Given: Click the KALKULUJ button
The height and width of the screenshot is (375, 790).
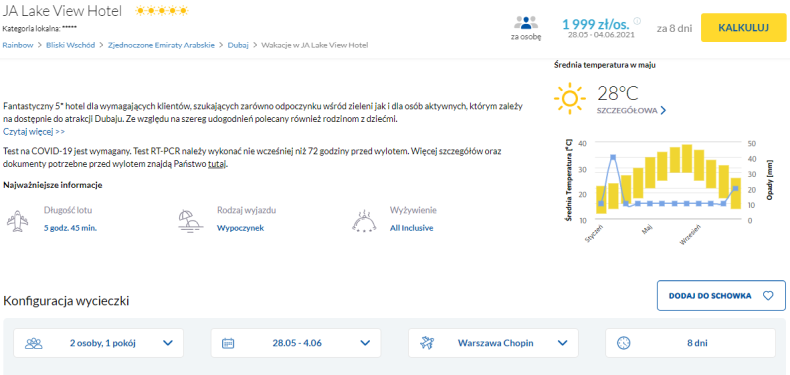Looking at the screenshot, I should 743,28.
